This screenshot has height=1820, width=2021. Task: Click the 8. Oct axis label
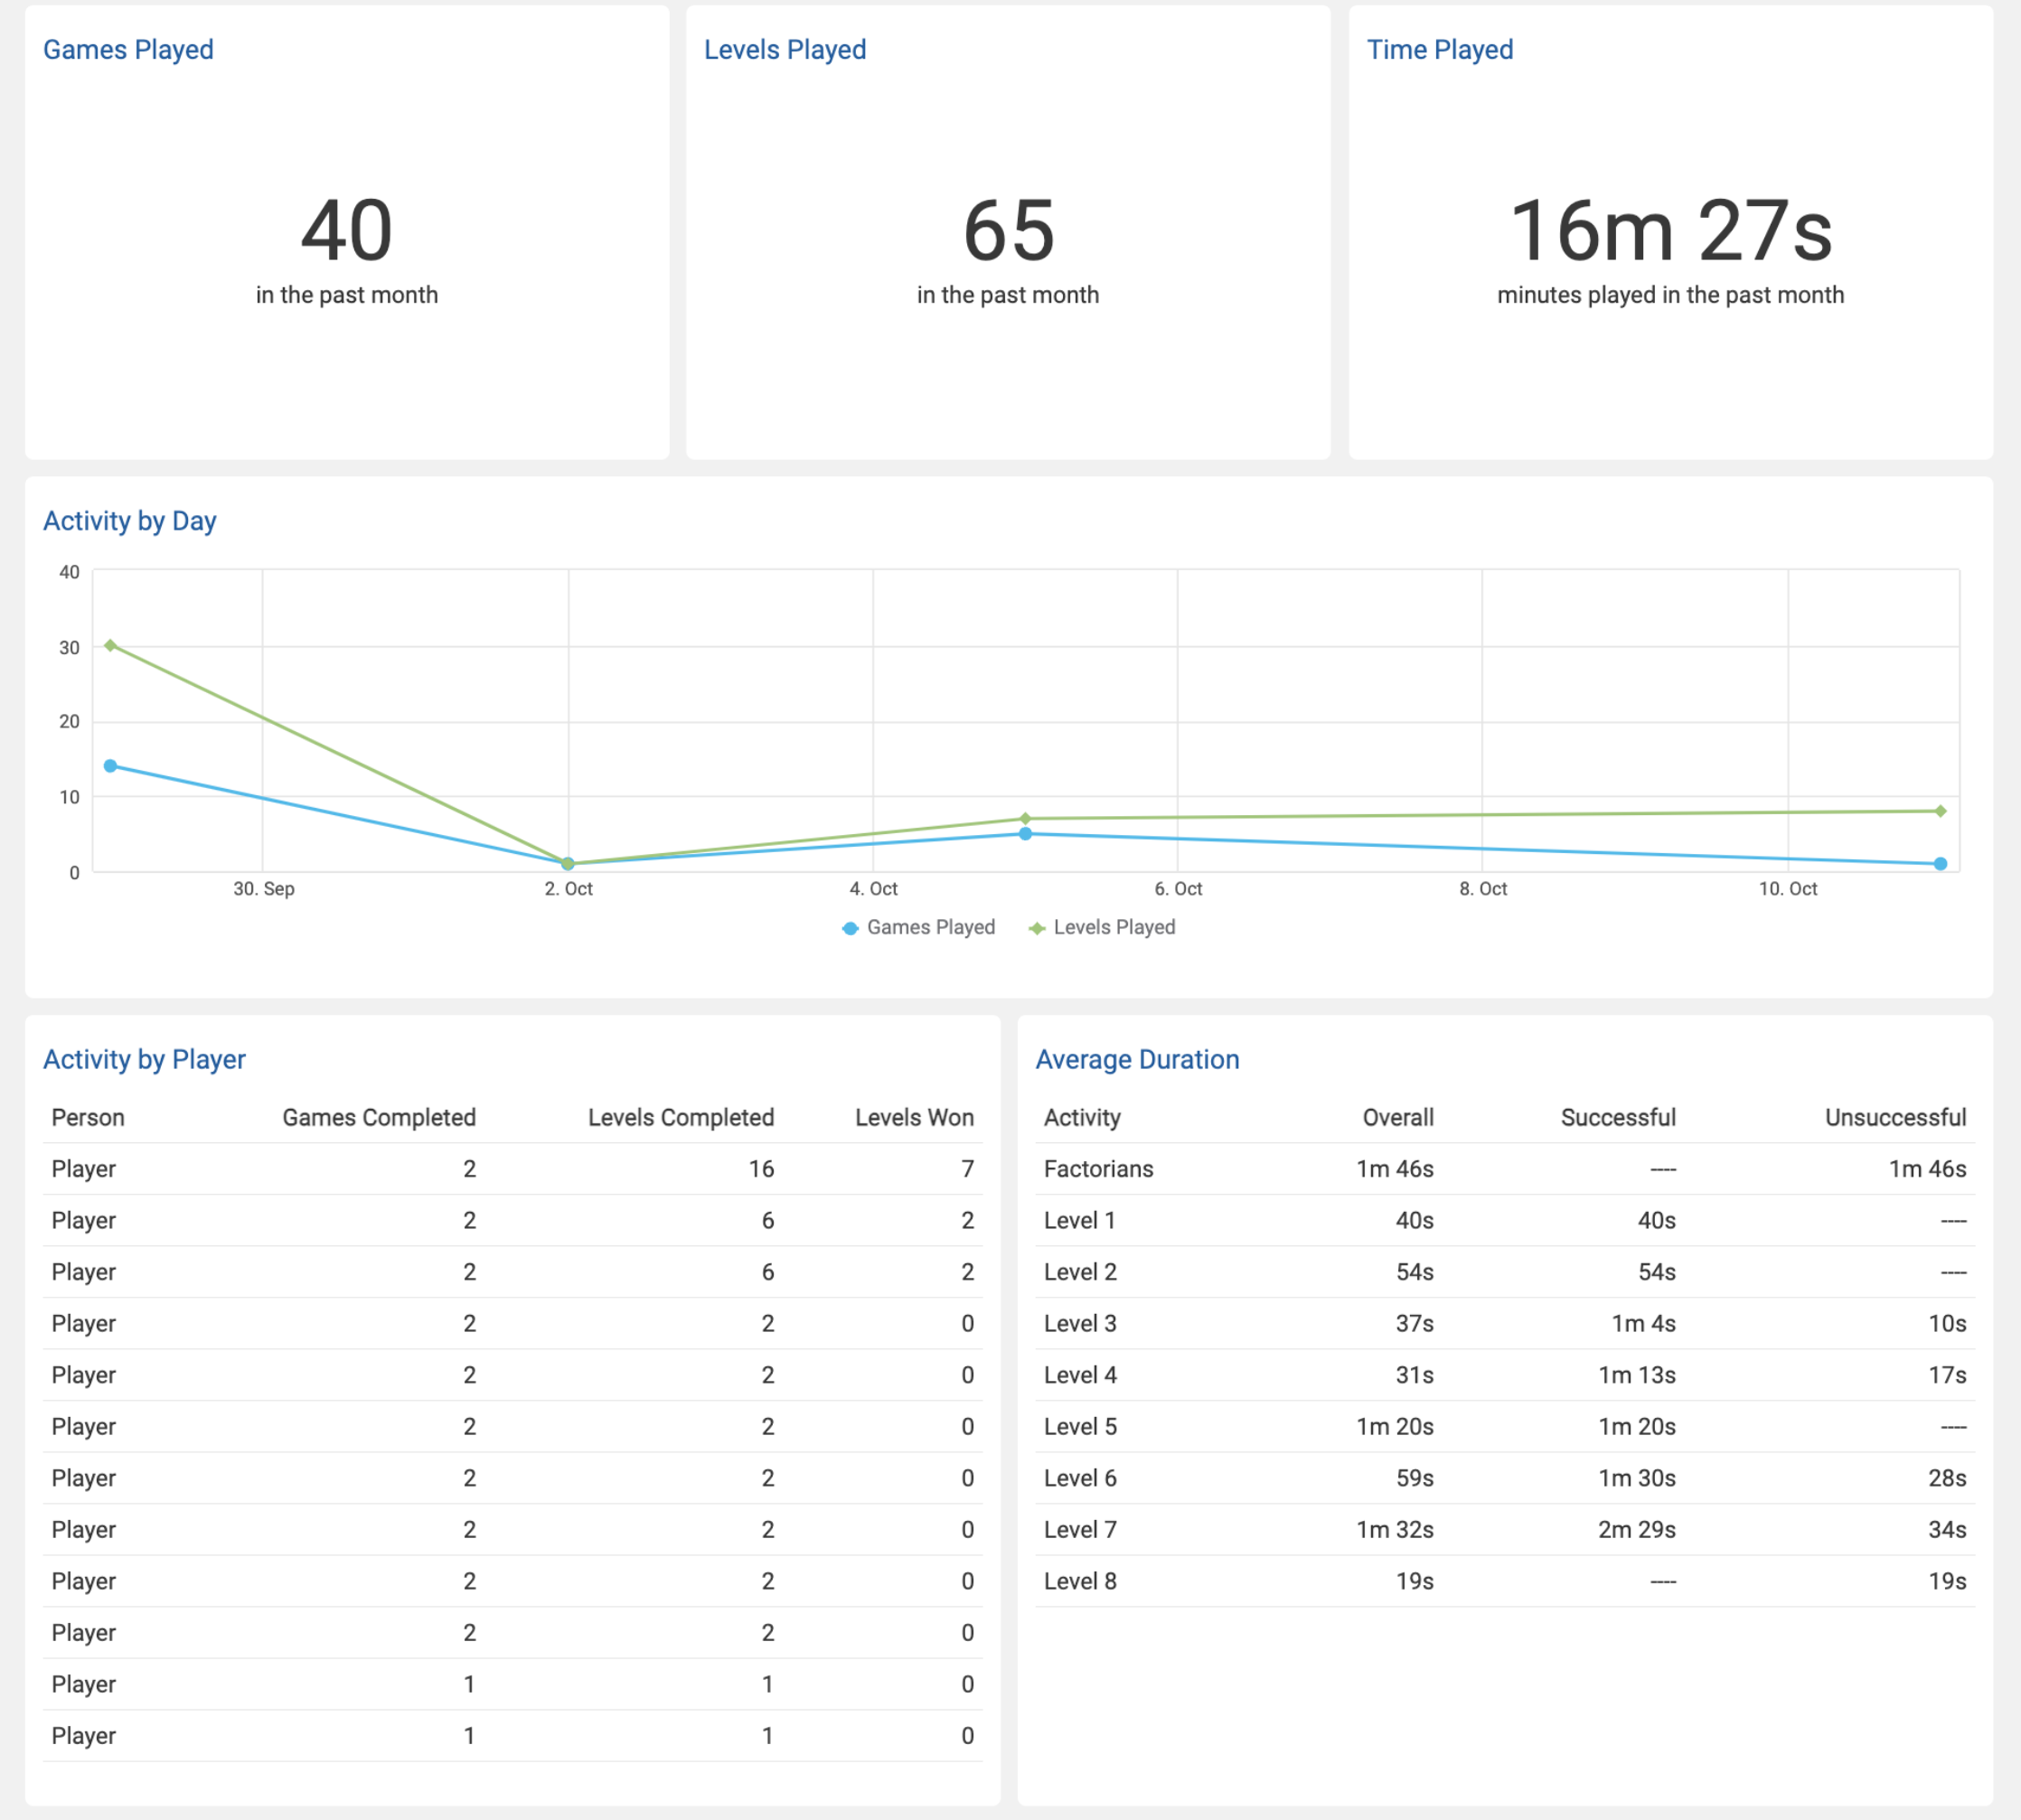click(x=1483, y=888)
